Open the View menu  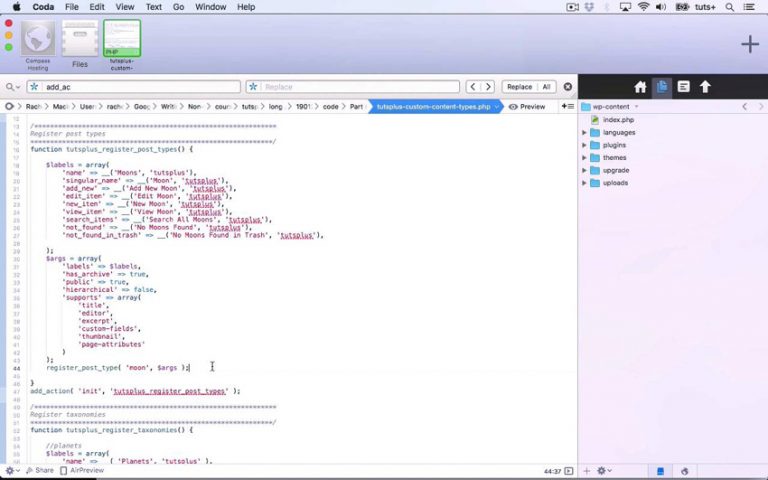click(125, 7)
